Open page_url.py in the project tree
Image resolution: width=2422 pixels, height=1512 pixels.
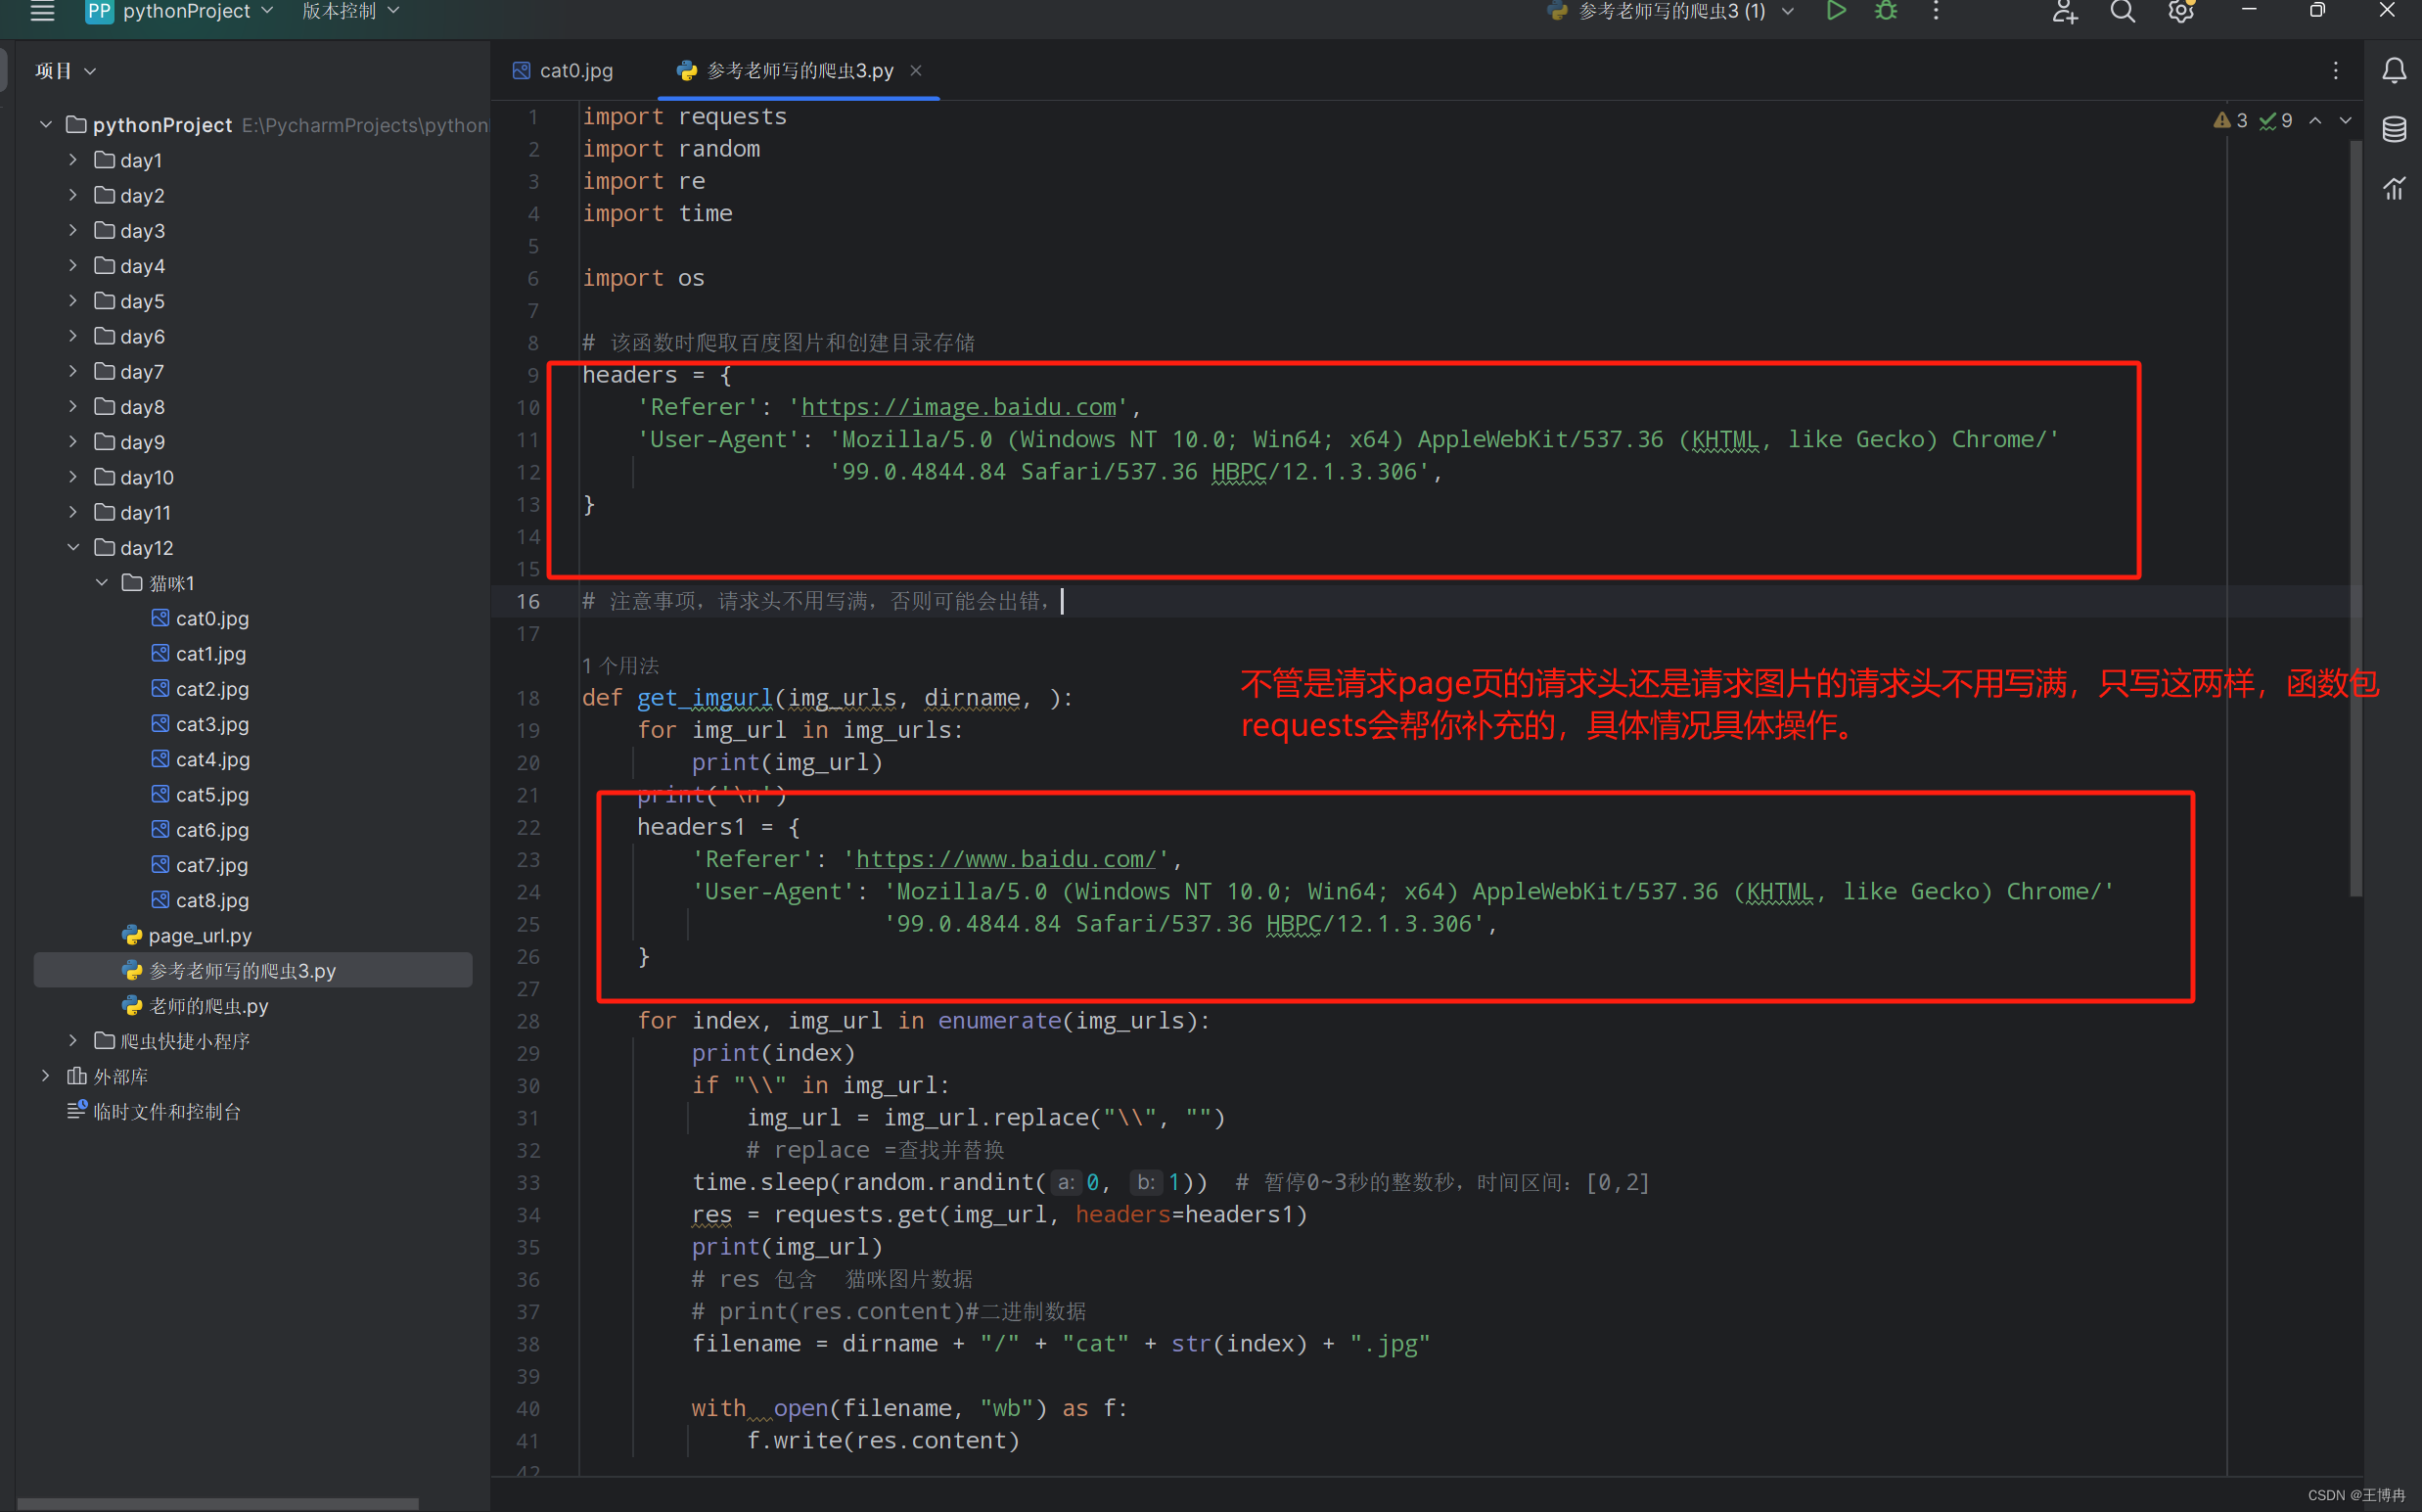(x=199, y=935)
